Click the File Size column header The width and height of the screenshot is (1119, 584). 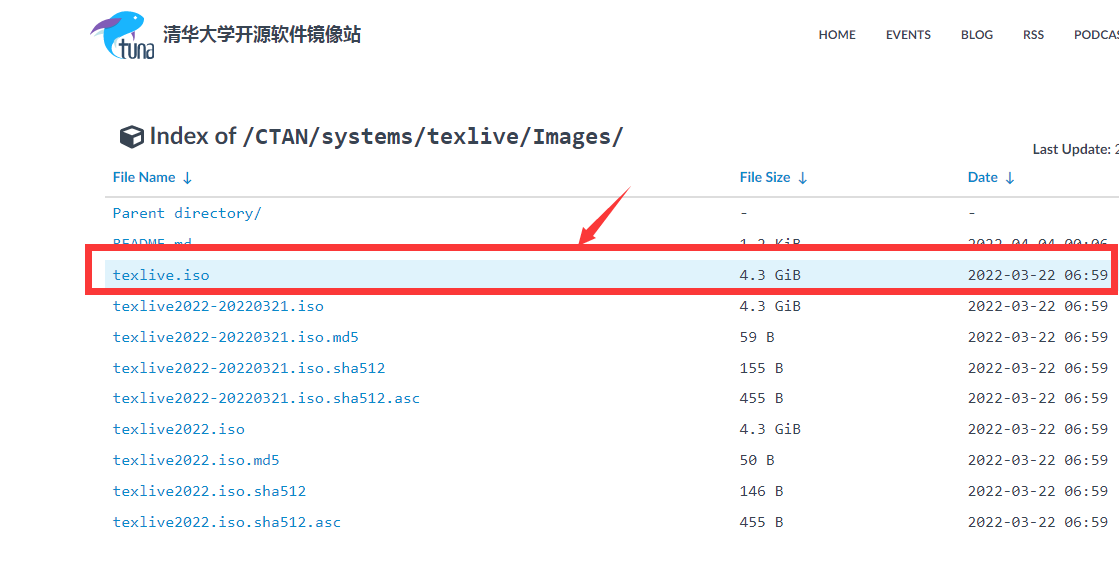pyautogui.click(x=765, y=177)
